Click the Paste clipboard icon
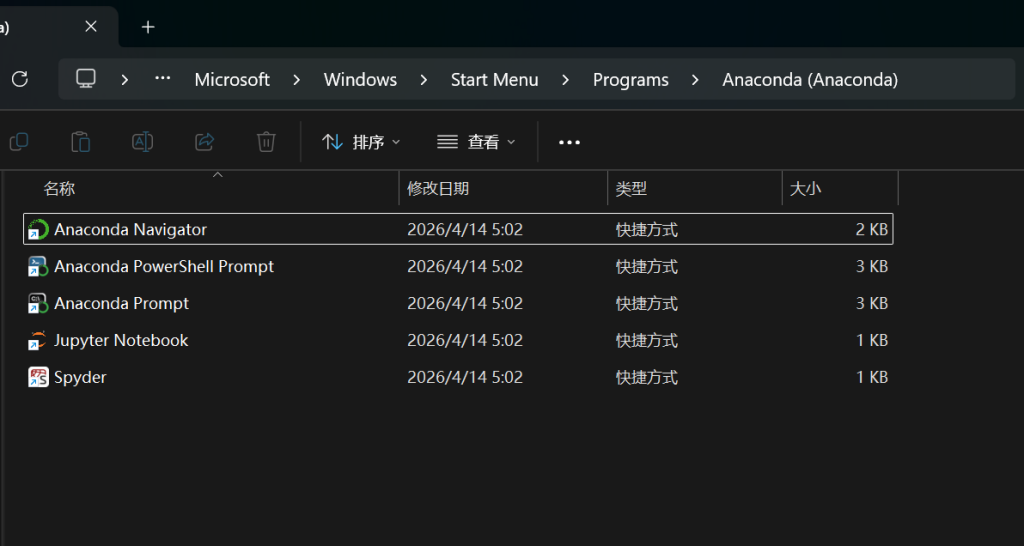 81,142
